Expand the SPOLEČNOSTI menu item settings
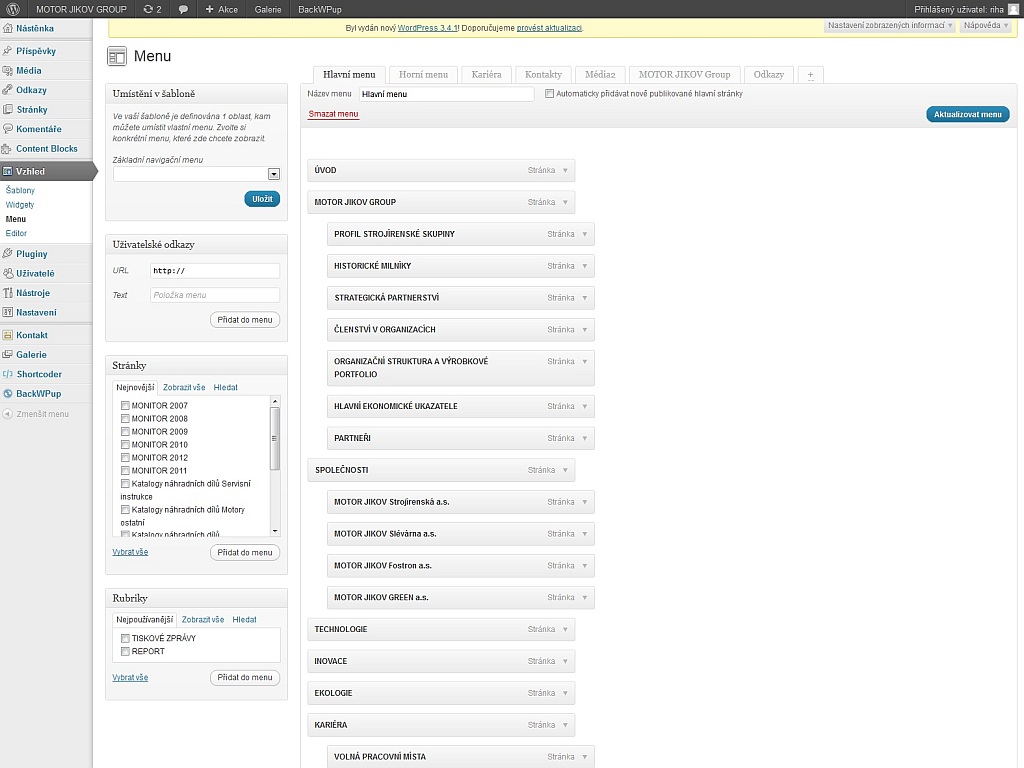Screen dimensions: 1024x768 point(564,470)
